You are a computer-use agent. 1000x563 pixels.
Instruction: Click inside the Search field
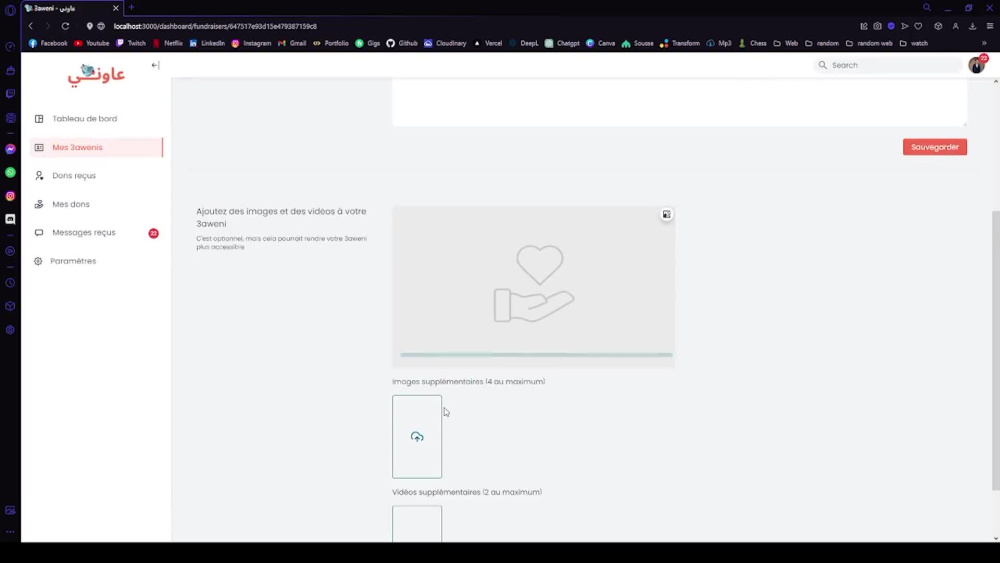[x=888, y=65]
